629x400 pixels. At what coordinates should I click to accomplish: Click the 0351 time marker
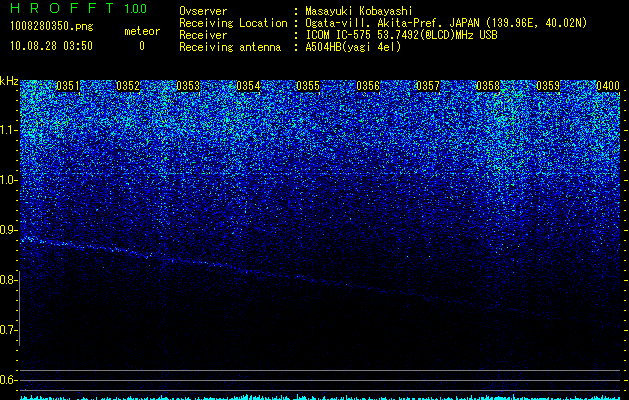68,86
